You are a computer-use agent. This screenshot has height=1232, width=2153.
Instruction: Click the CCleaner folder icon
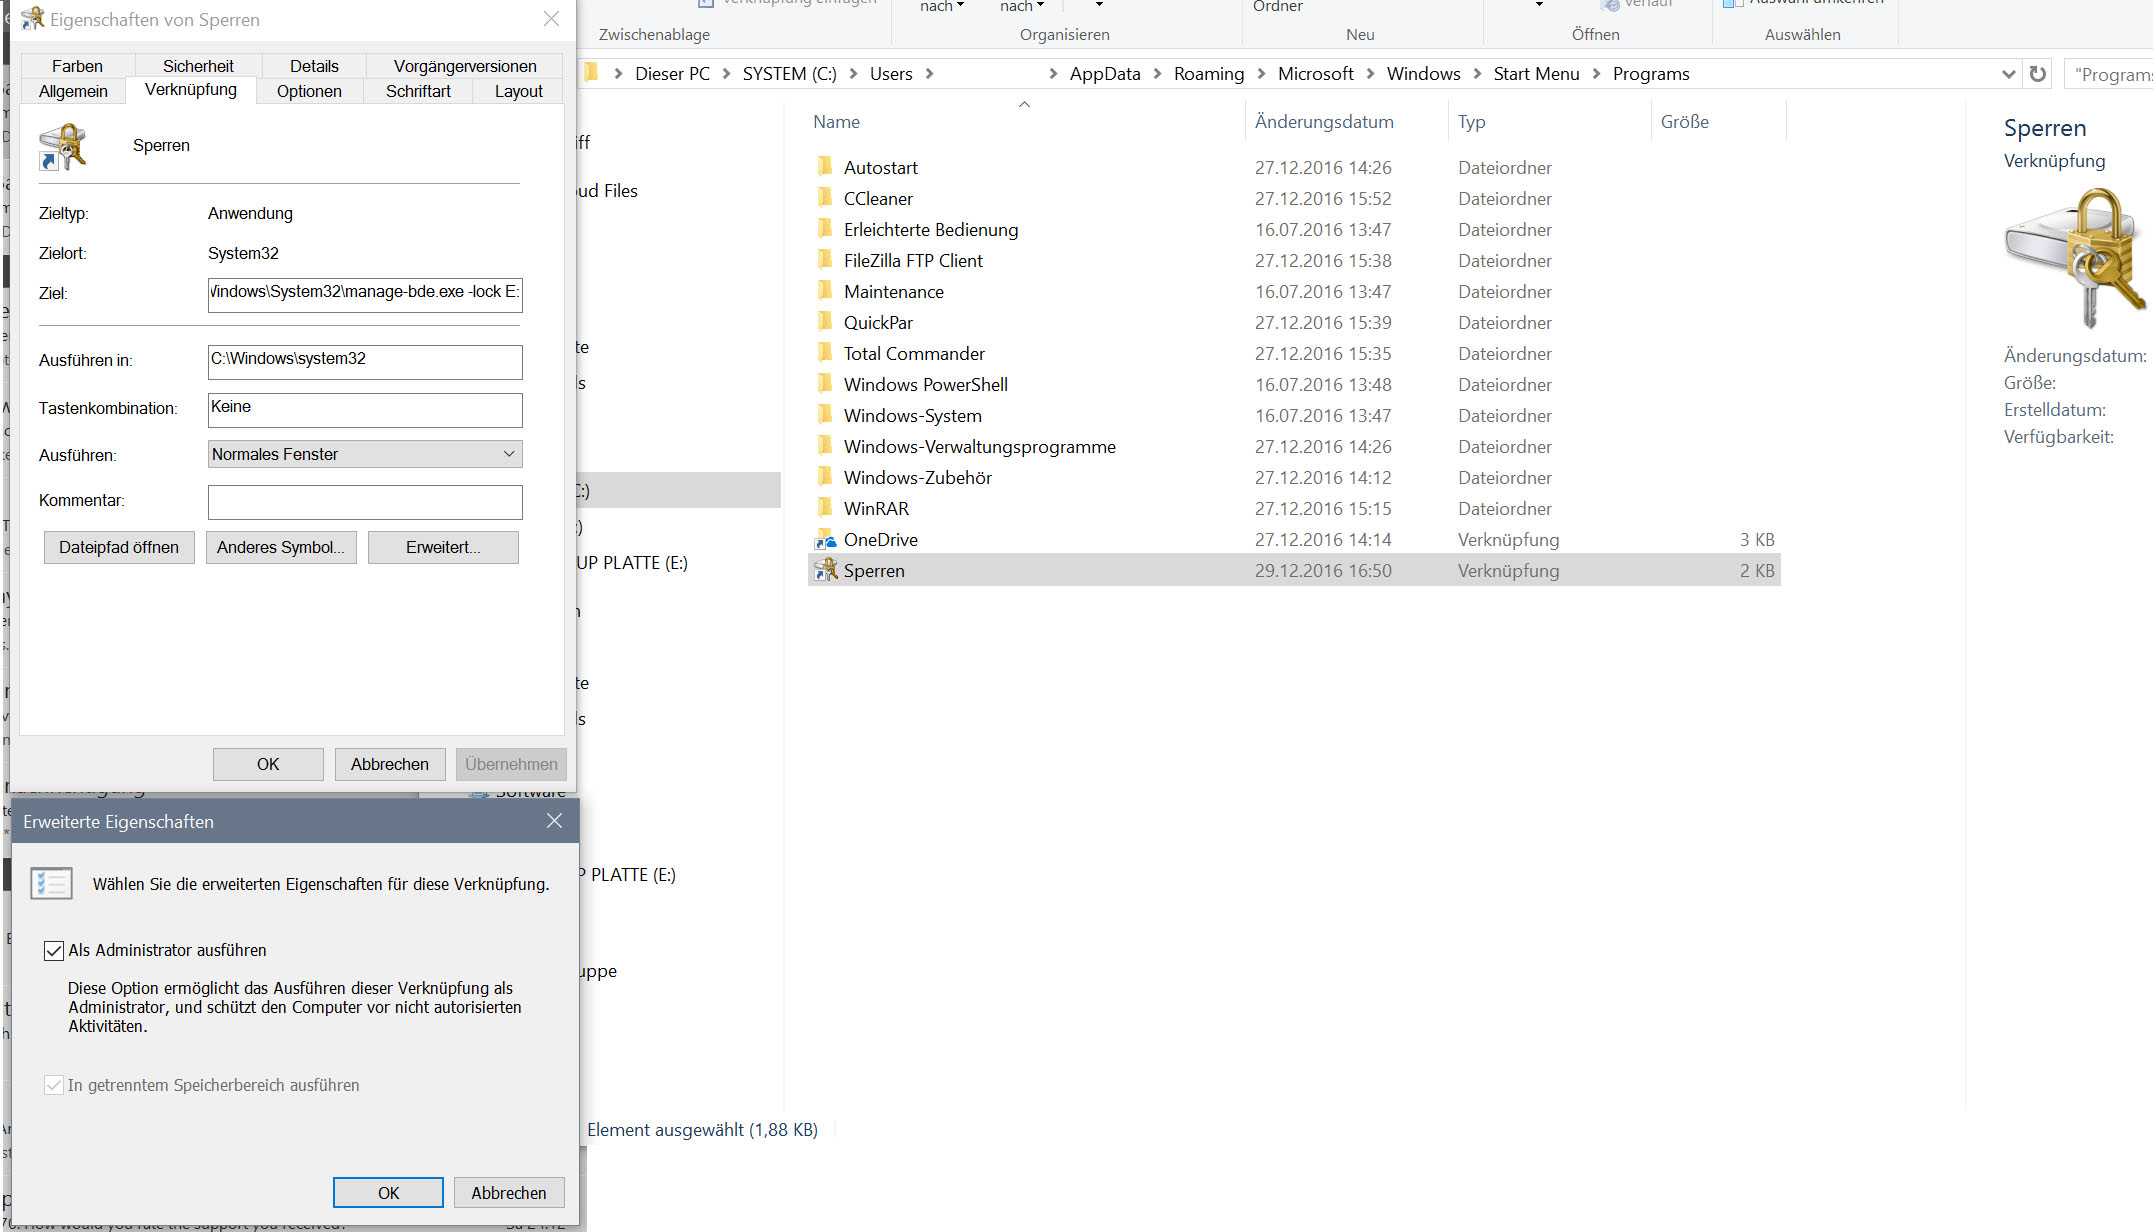click(x=825, y=198)
